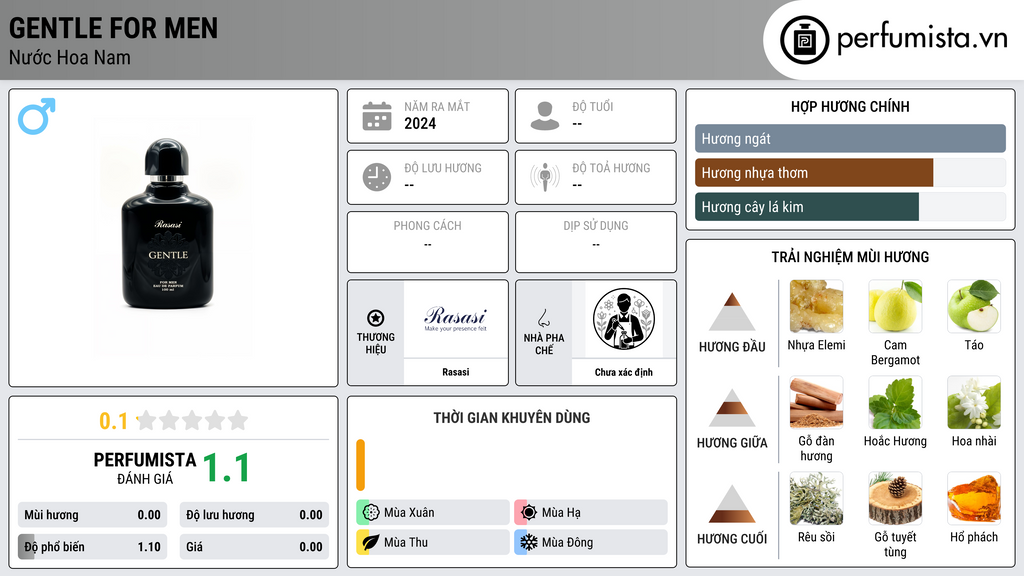Click the Mùa Đông snowflake icon
This screenshot has width=1024, height=576.
point(529,542)
